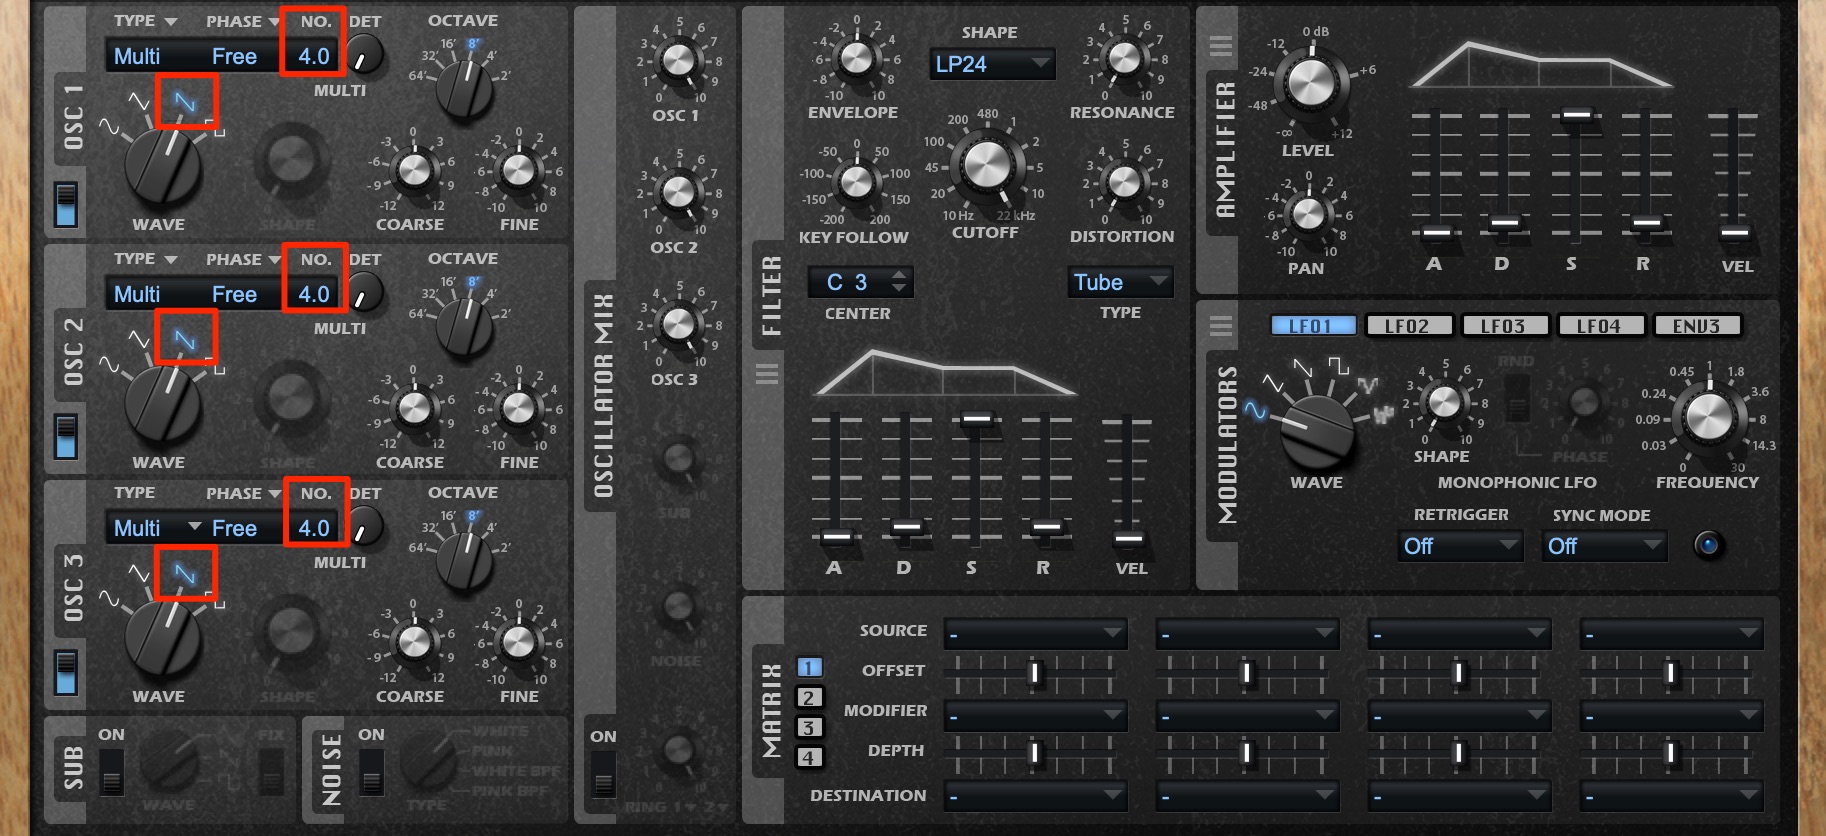Click the Filter section menu handle icon
1826x836 pixels.
767,374
